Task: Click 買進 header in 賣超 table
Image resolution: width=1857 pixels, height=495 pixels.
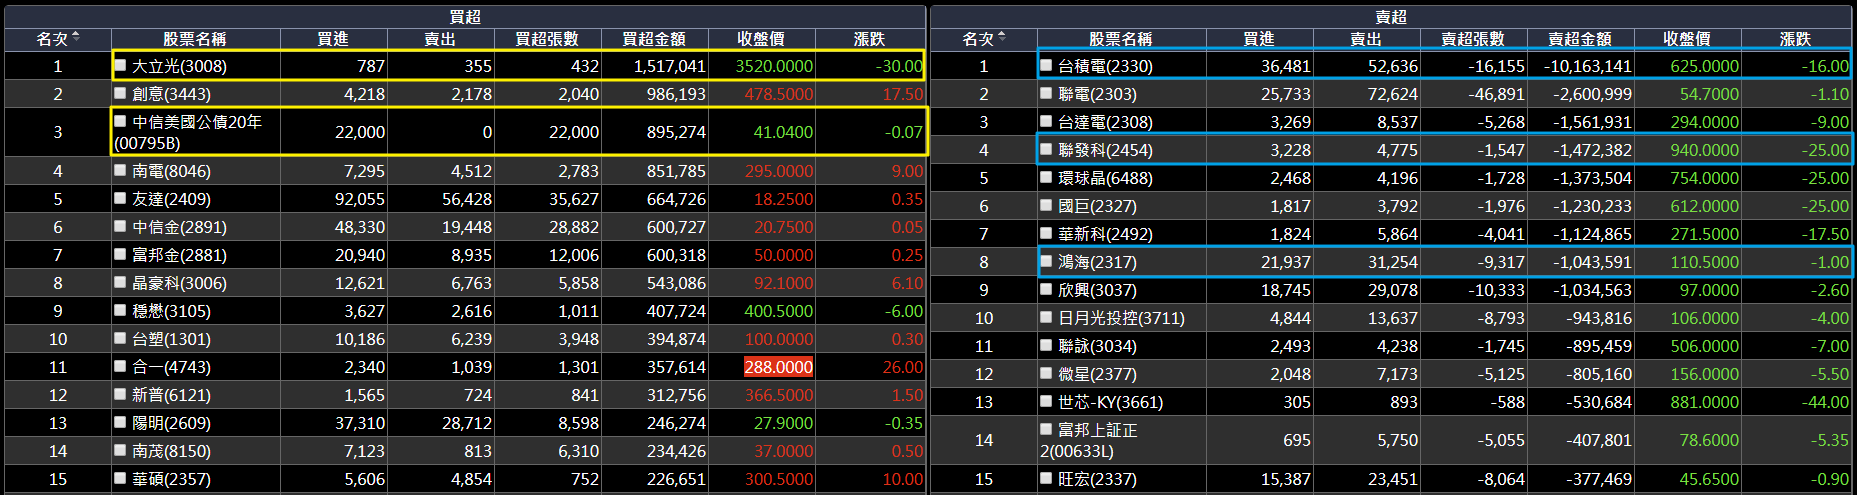Action: coord(1259,38)
